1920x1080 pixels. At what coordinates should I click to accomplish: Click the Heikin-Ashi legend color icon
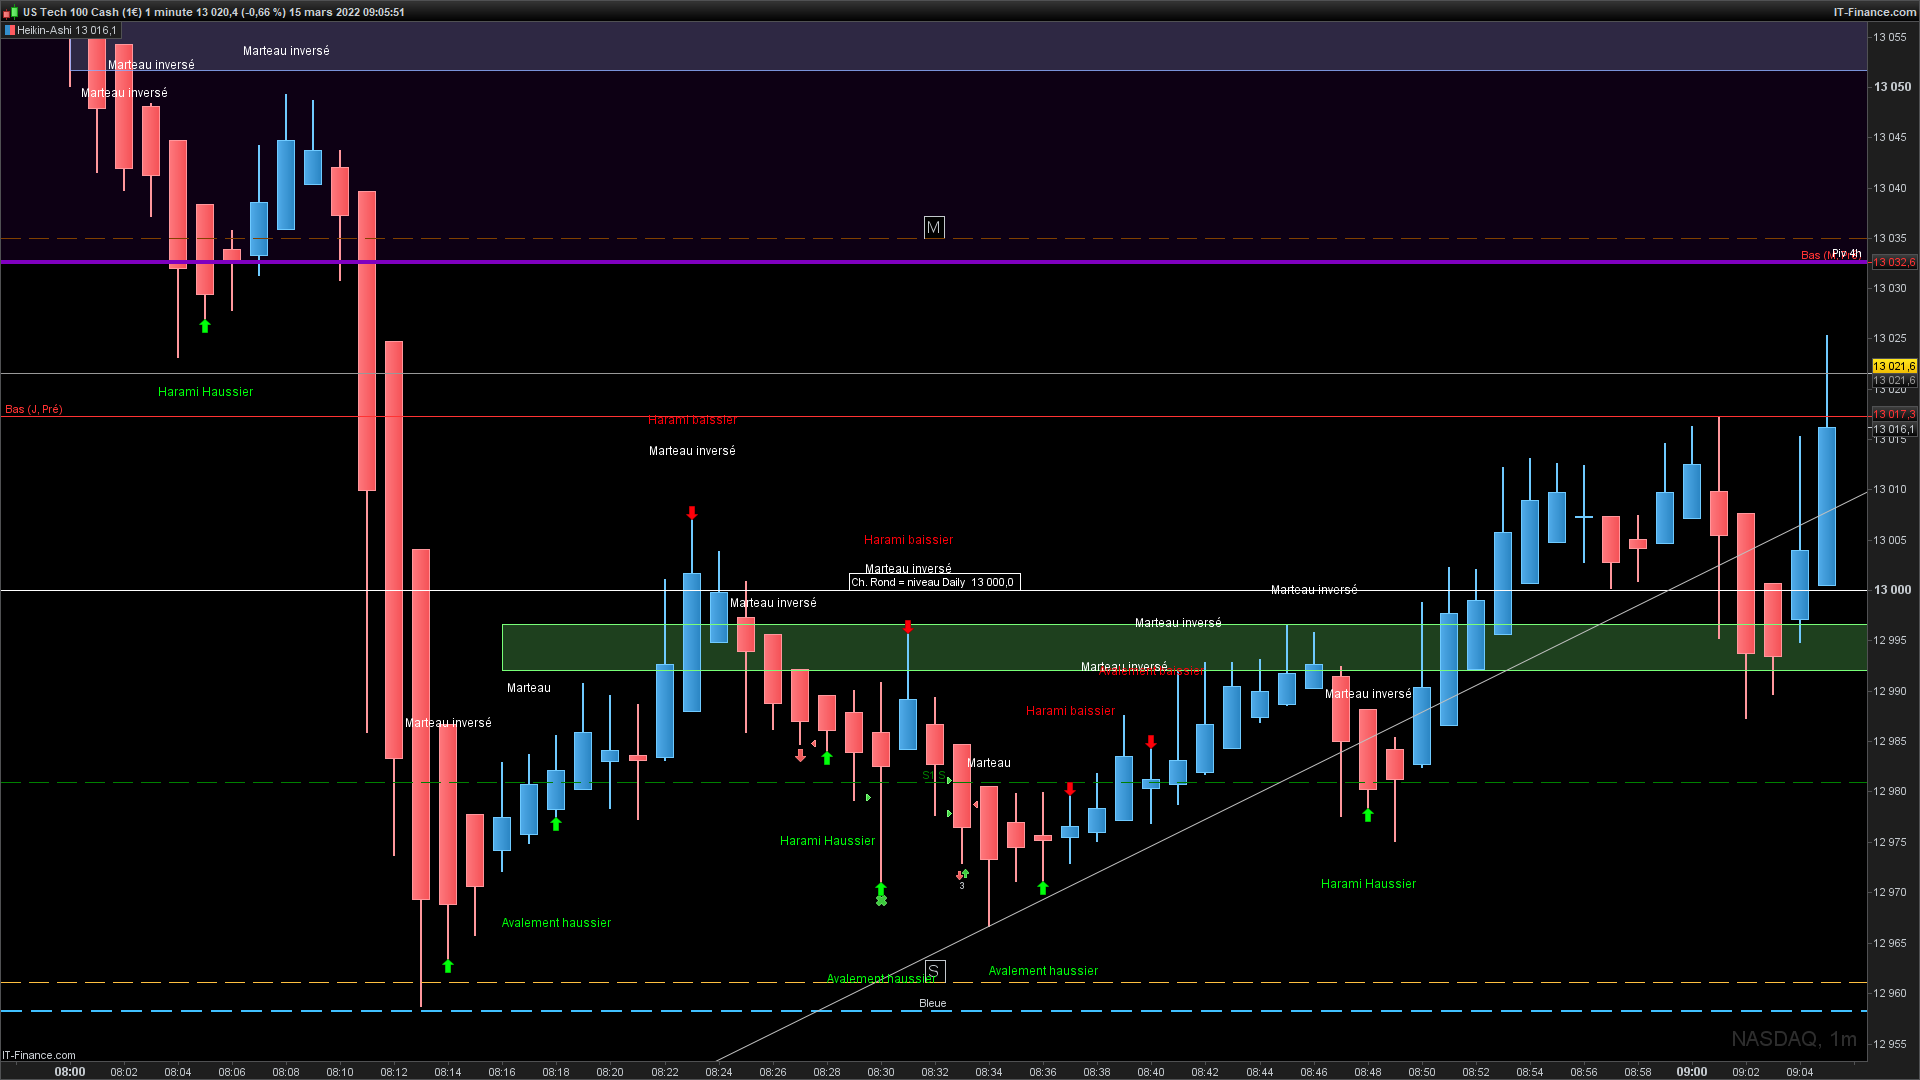tap(10, 31)
